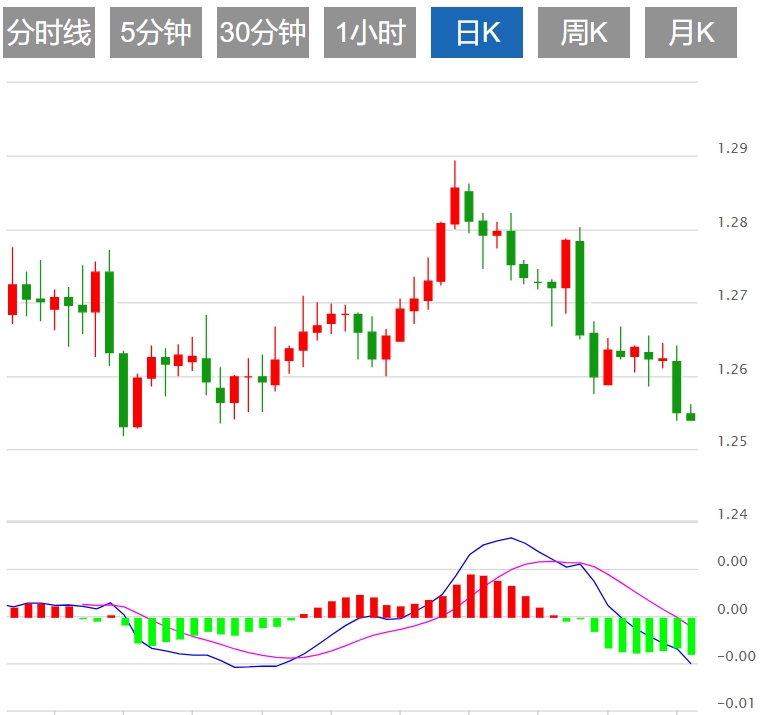Image resolution: width=769 pixels, height=715 pixels.
Task: Click the -0.01 MACD axis label
Action: pyautogui.click(x=736, y=703)
